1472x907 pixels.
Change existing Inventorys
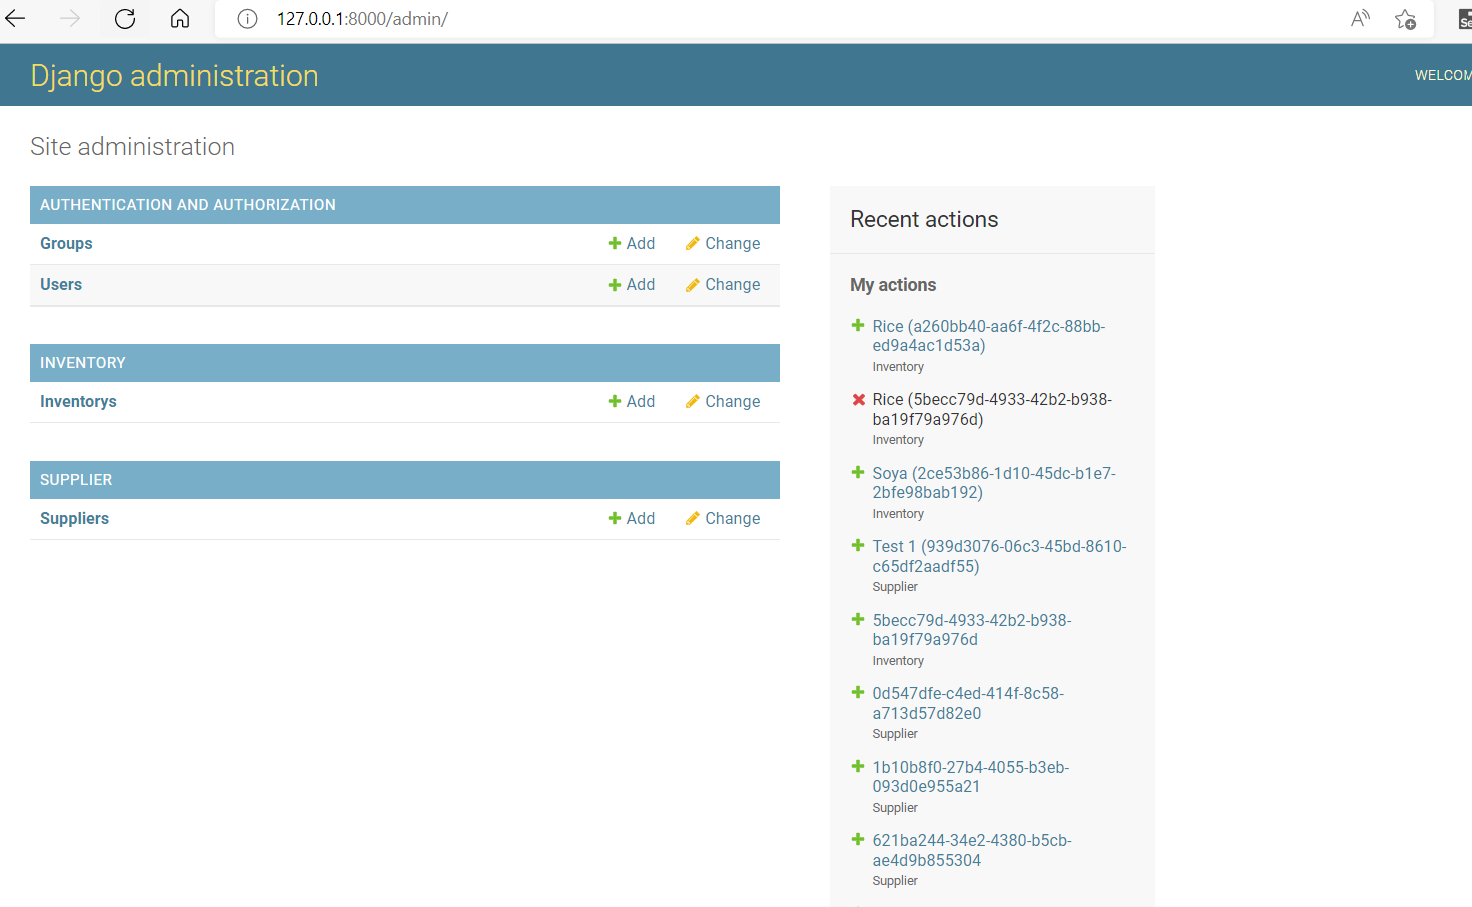(723, 402)
